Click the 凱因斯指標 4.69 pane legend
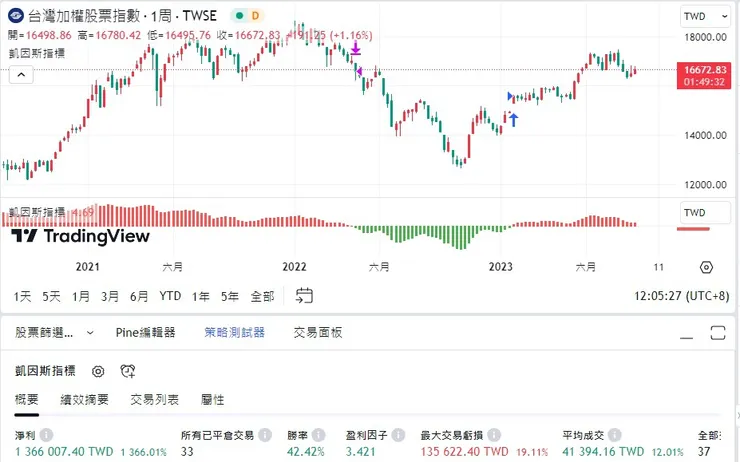The height and width of the screenshot is (462, 740). click(x=52, y=212)
